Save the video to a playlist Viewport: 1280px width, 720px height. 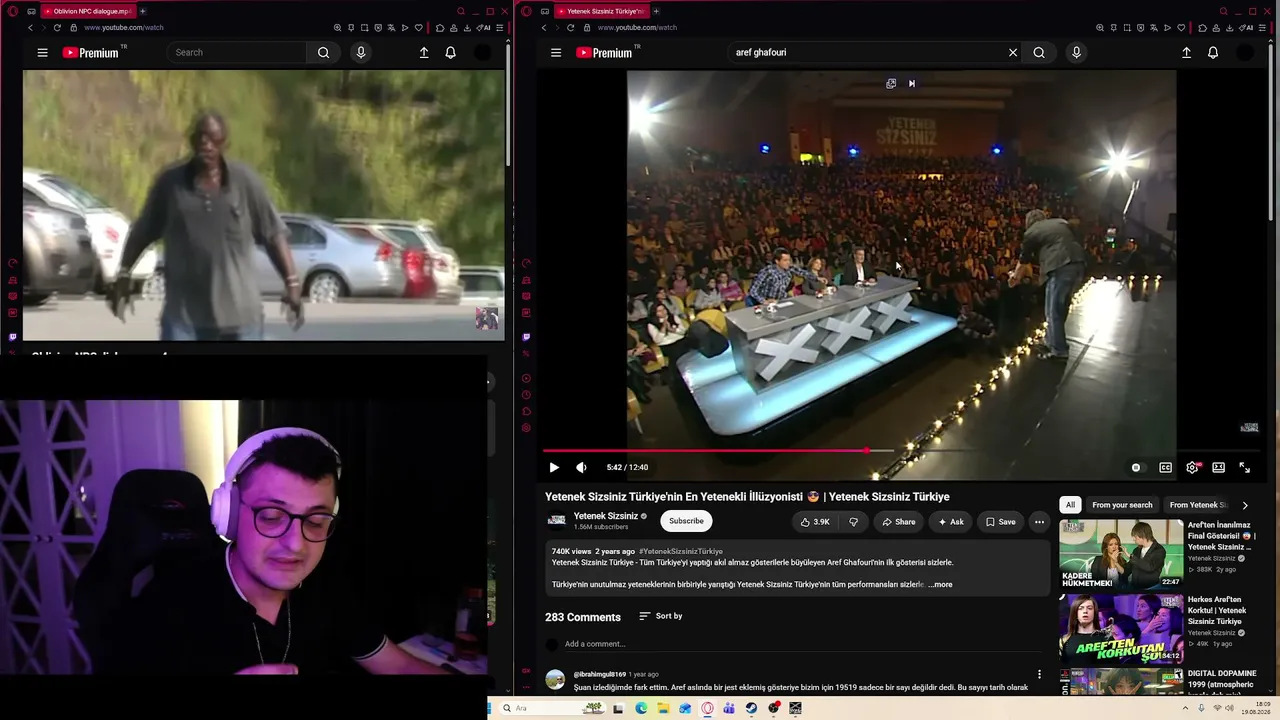tap(1000, 522)
